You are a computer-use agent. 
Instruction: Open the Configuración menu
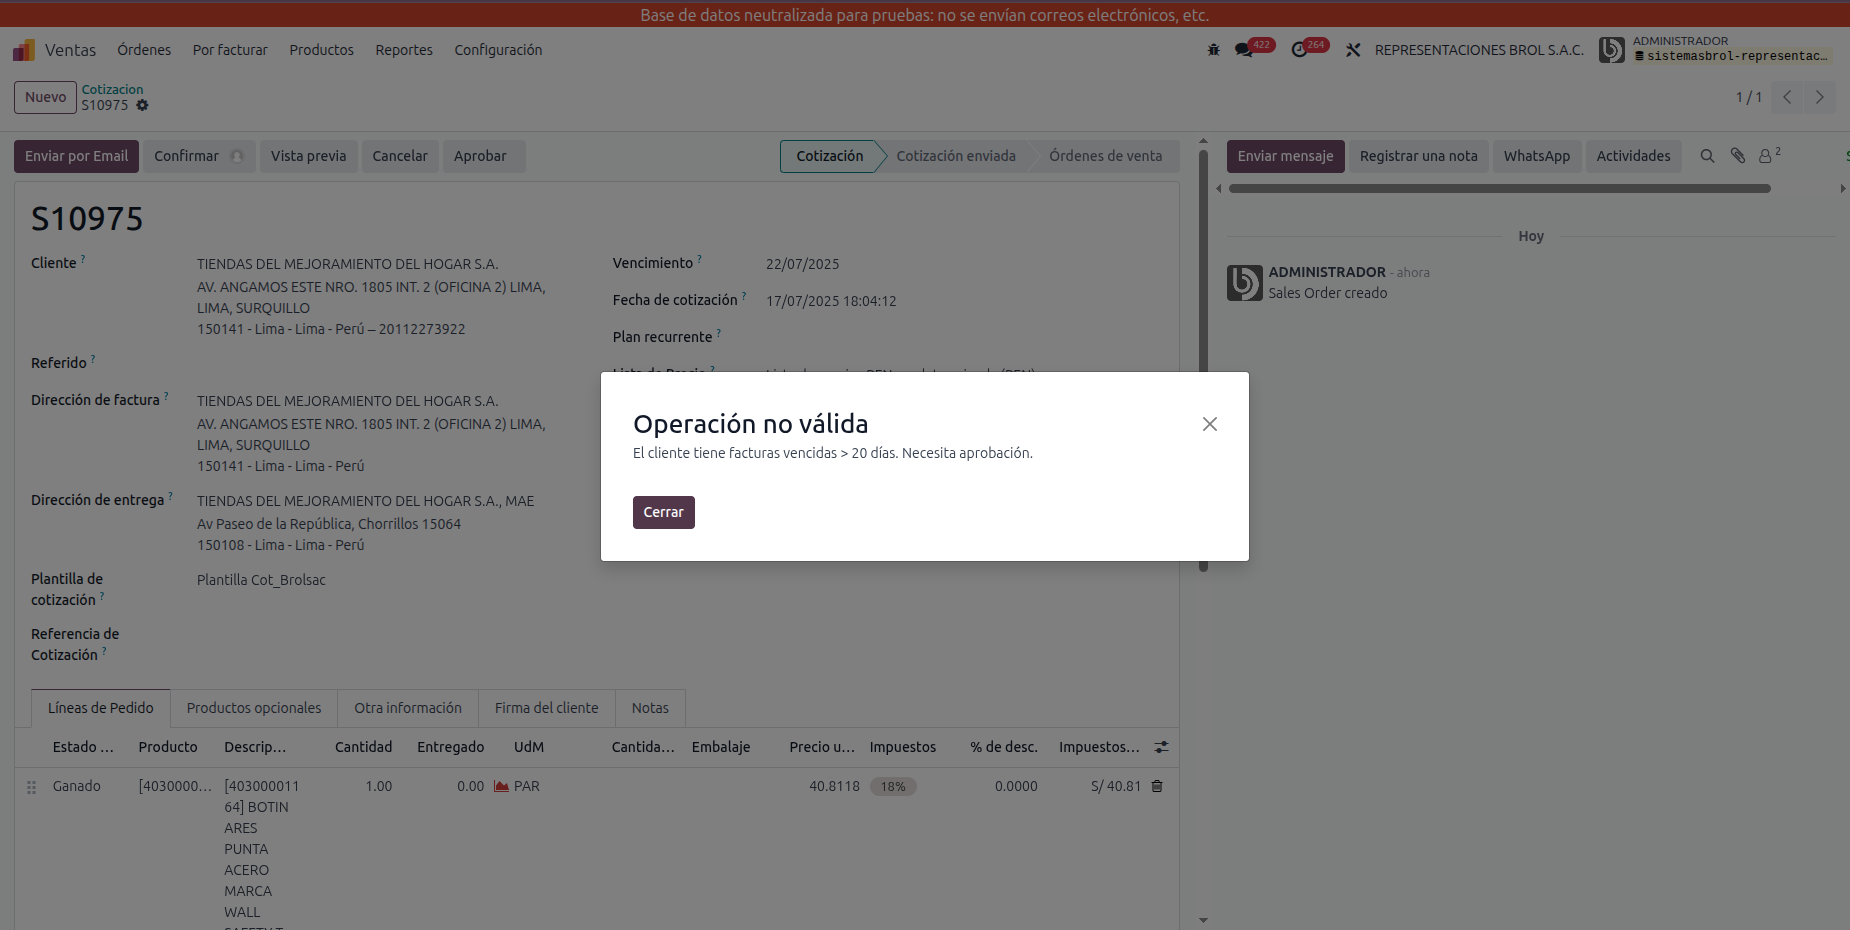pyautogui.click(x=498, y=50)
